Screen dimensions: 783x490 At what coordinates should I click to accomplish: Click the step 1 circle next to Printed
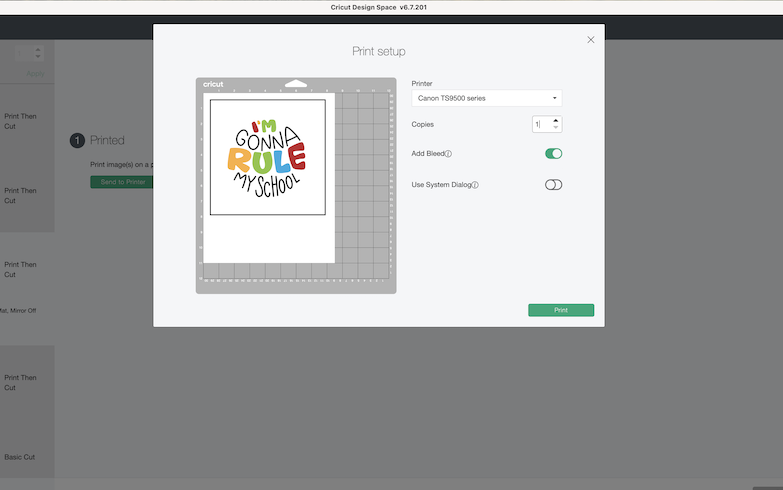(77, 140)
